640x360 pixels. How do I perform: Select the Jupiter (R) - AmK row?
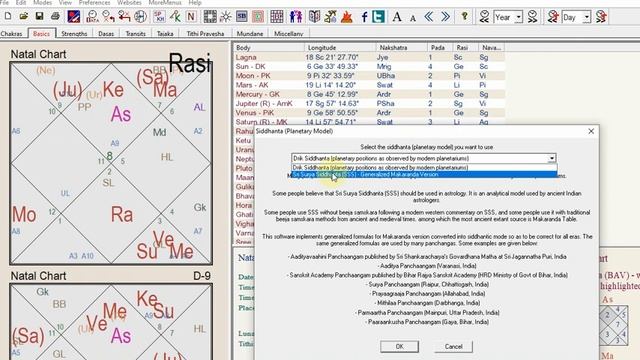click(x=369, y=103)
